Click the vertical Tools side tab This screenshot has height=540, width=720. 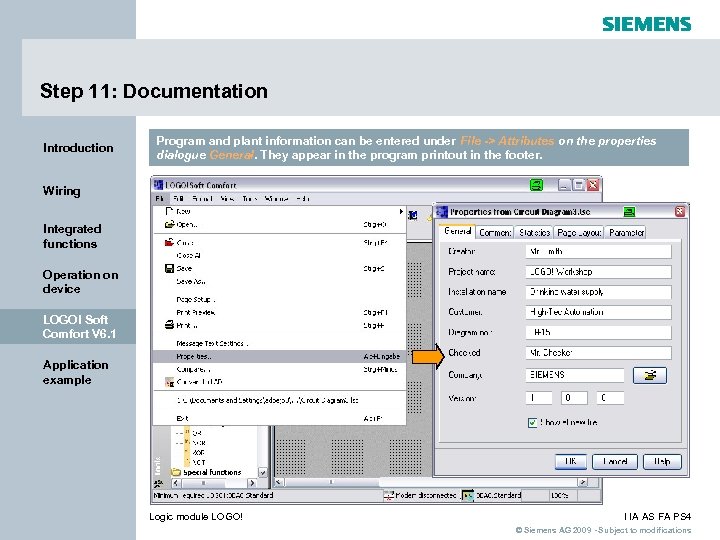pyautogui.click(x=158, y=466)
